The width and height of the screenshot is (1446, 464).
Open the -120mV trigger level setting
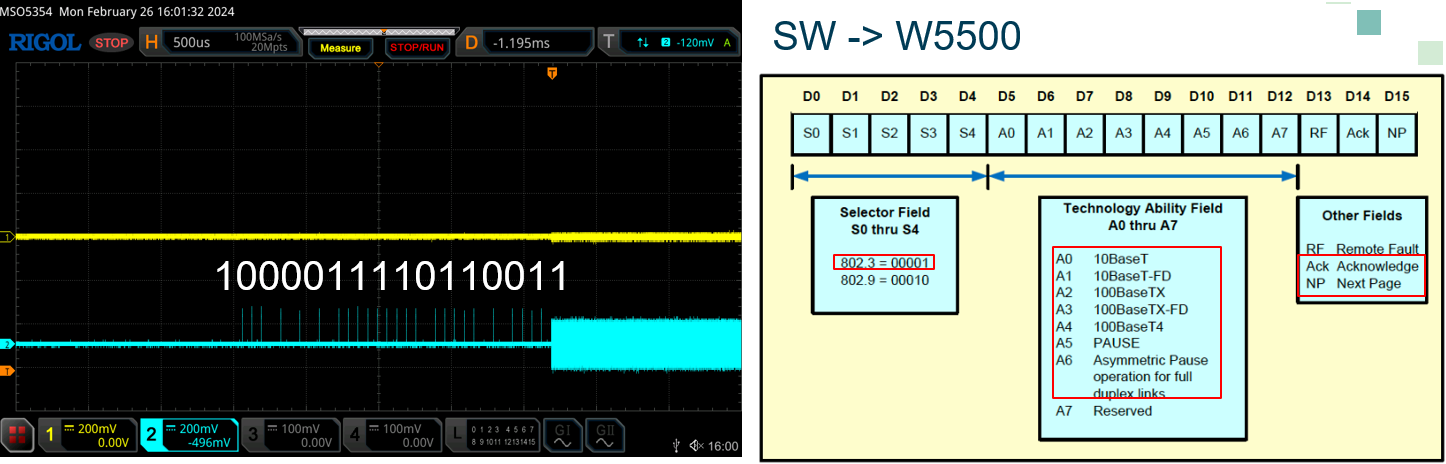coord(696,43)
